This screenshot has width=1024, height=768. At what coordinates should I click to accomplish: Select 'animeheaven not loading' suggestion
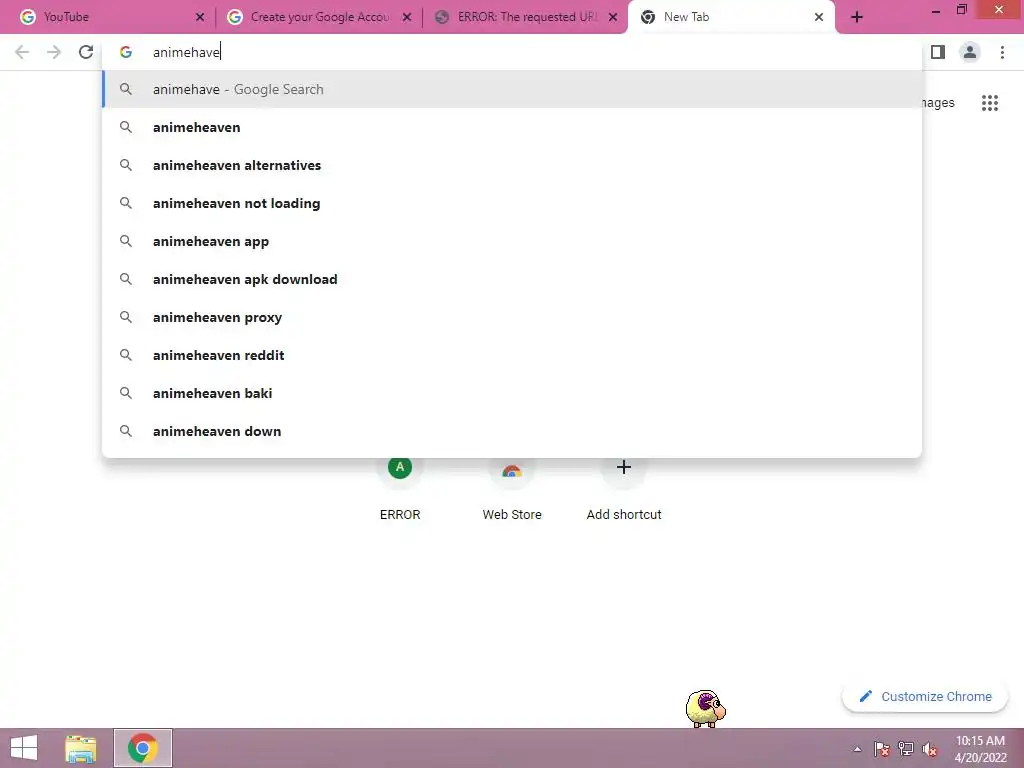click(512, 203)
